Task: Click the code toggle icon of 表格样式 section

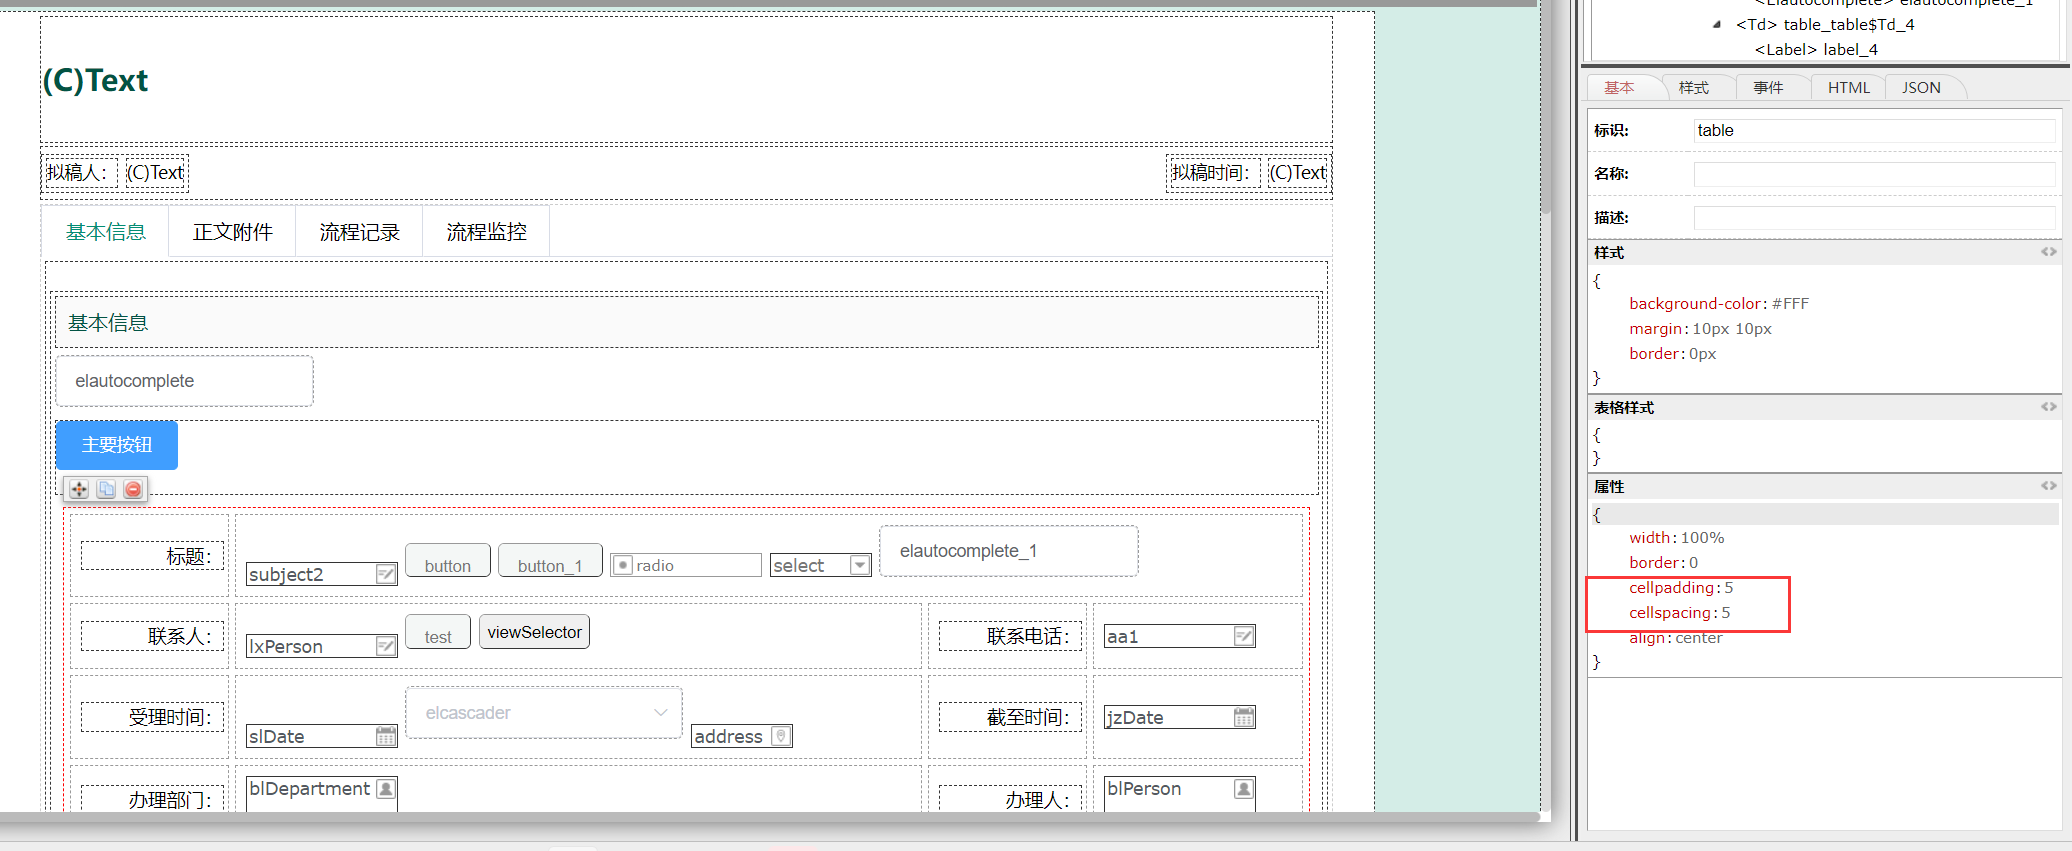Action: (2049, 407)
